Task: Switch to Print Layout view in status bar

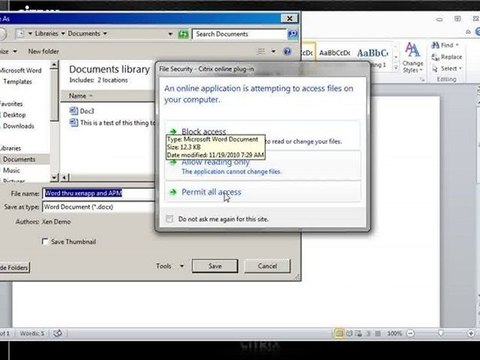Action: (339, 333)
